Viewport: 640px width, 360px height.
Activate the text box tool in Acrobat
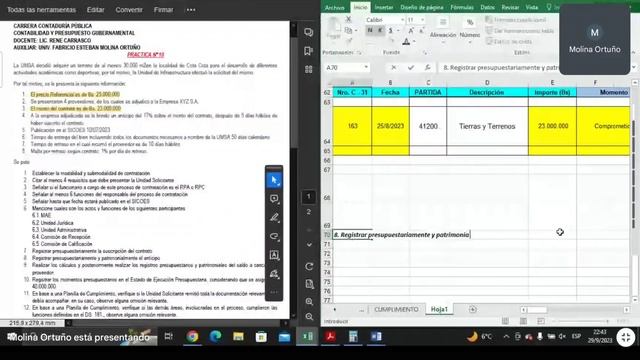(274, 255)
